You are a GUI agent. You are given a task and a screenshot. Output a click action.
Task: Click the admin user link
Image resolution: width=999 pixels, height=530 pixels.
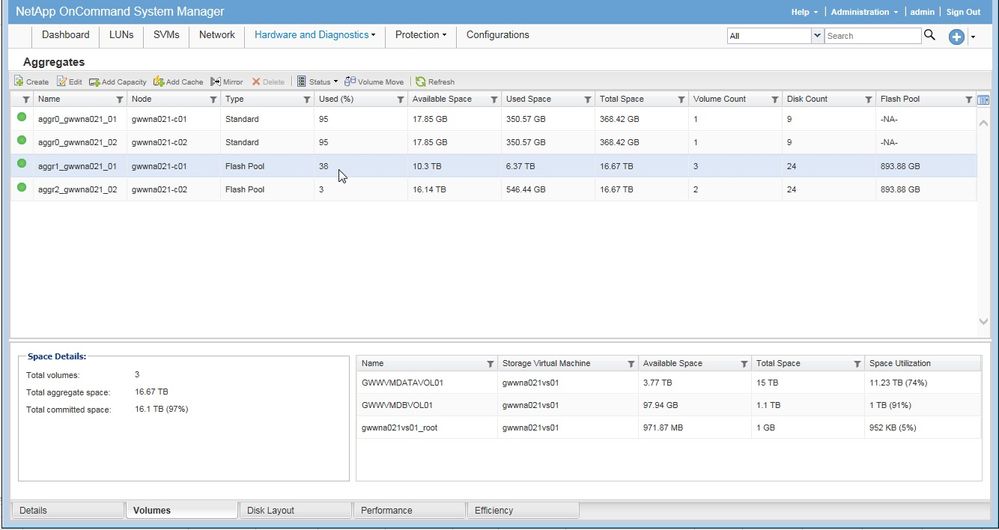click(922, 12)
